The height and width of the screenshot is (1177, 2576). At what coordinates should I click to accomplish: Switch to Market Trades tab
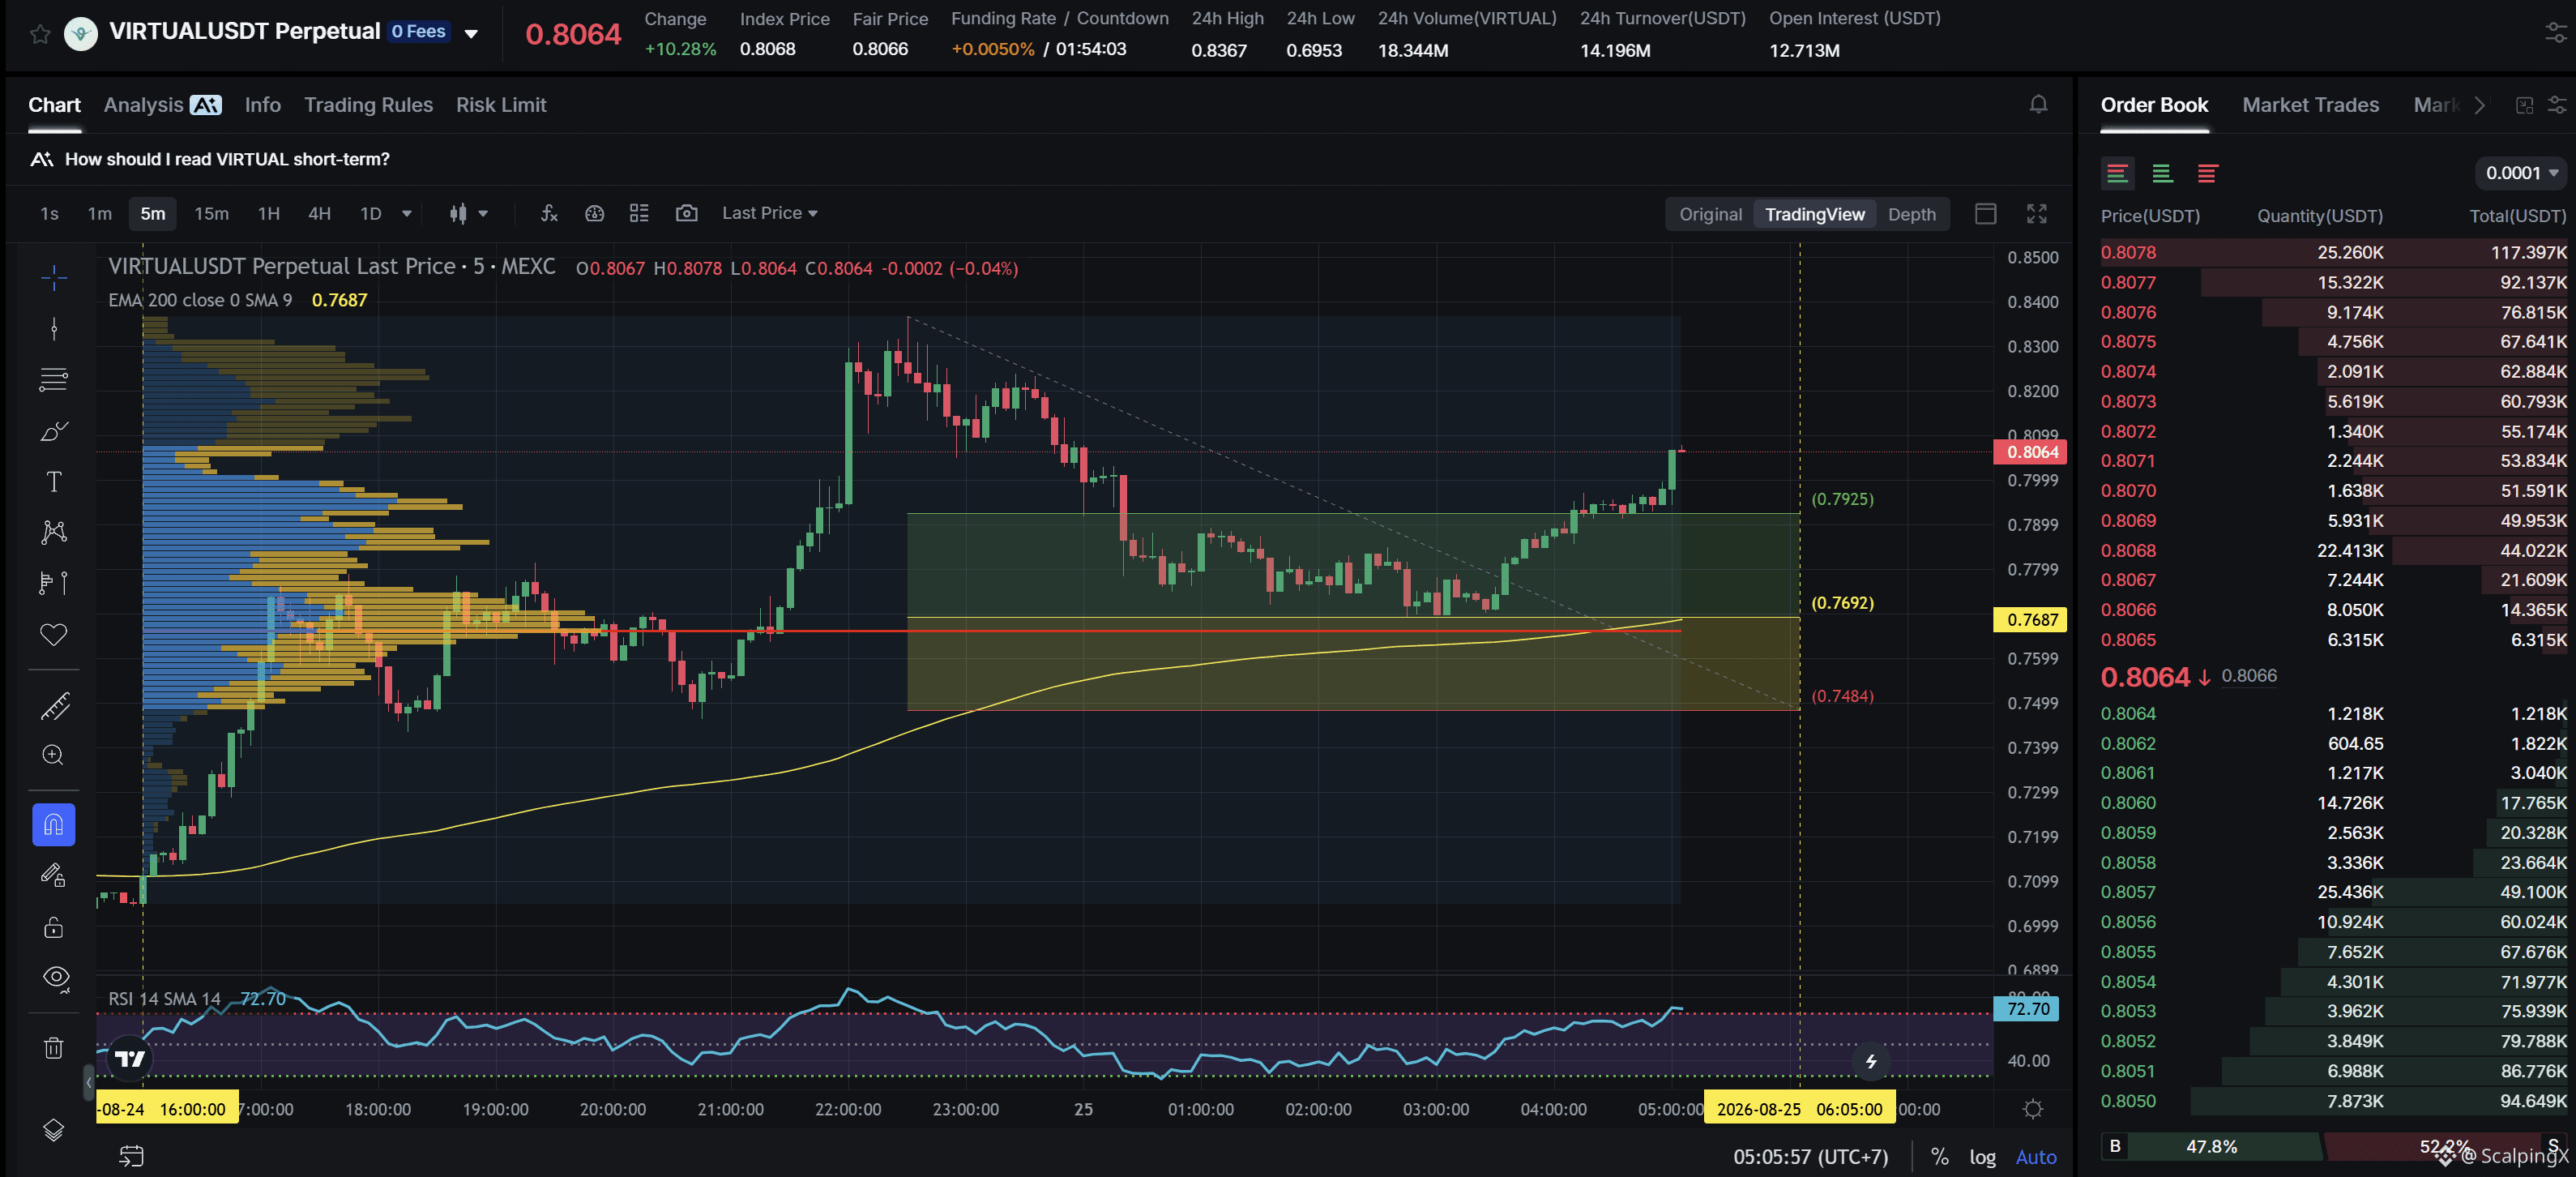(x=2310, y=105)
